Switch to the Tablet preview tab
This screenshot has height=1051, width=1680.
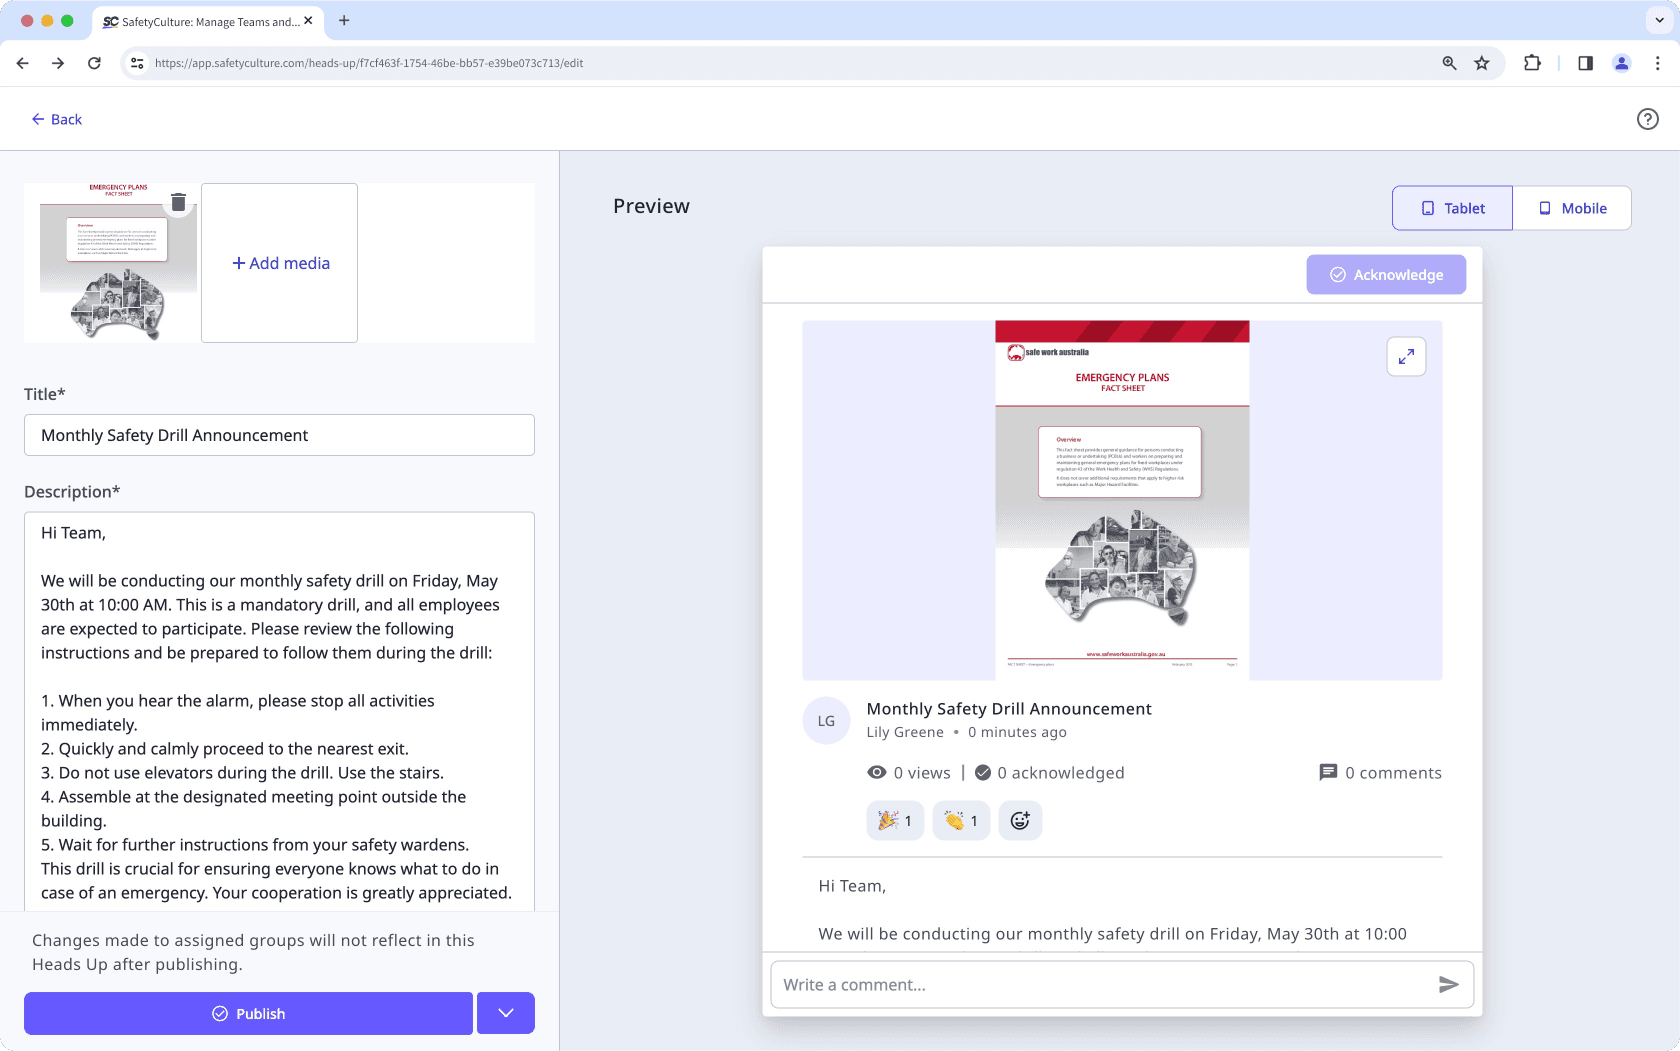[x=1451, y=207]
